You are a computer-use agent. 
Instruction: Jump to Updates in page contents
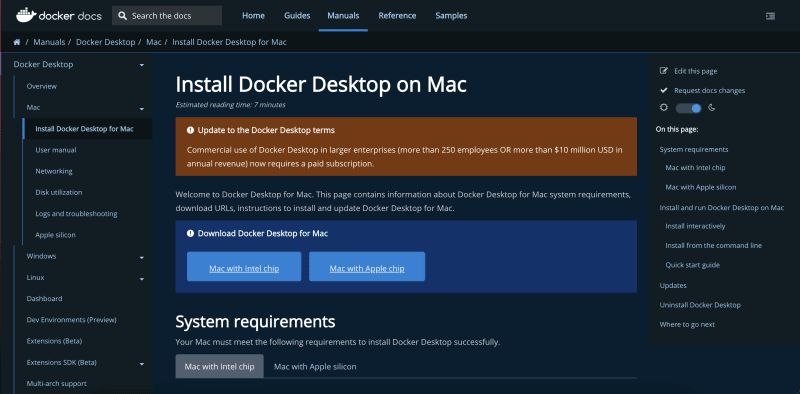(x=673, y=285)
